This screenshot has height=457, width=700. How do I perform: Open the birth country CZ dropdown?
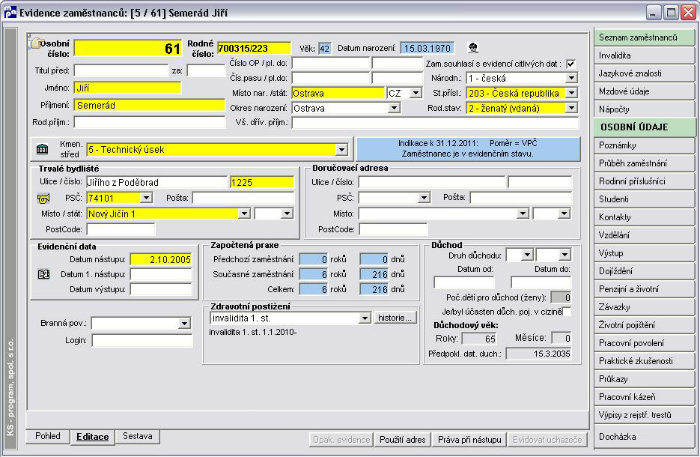point(416,93)
